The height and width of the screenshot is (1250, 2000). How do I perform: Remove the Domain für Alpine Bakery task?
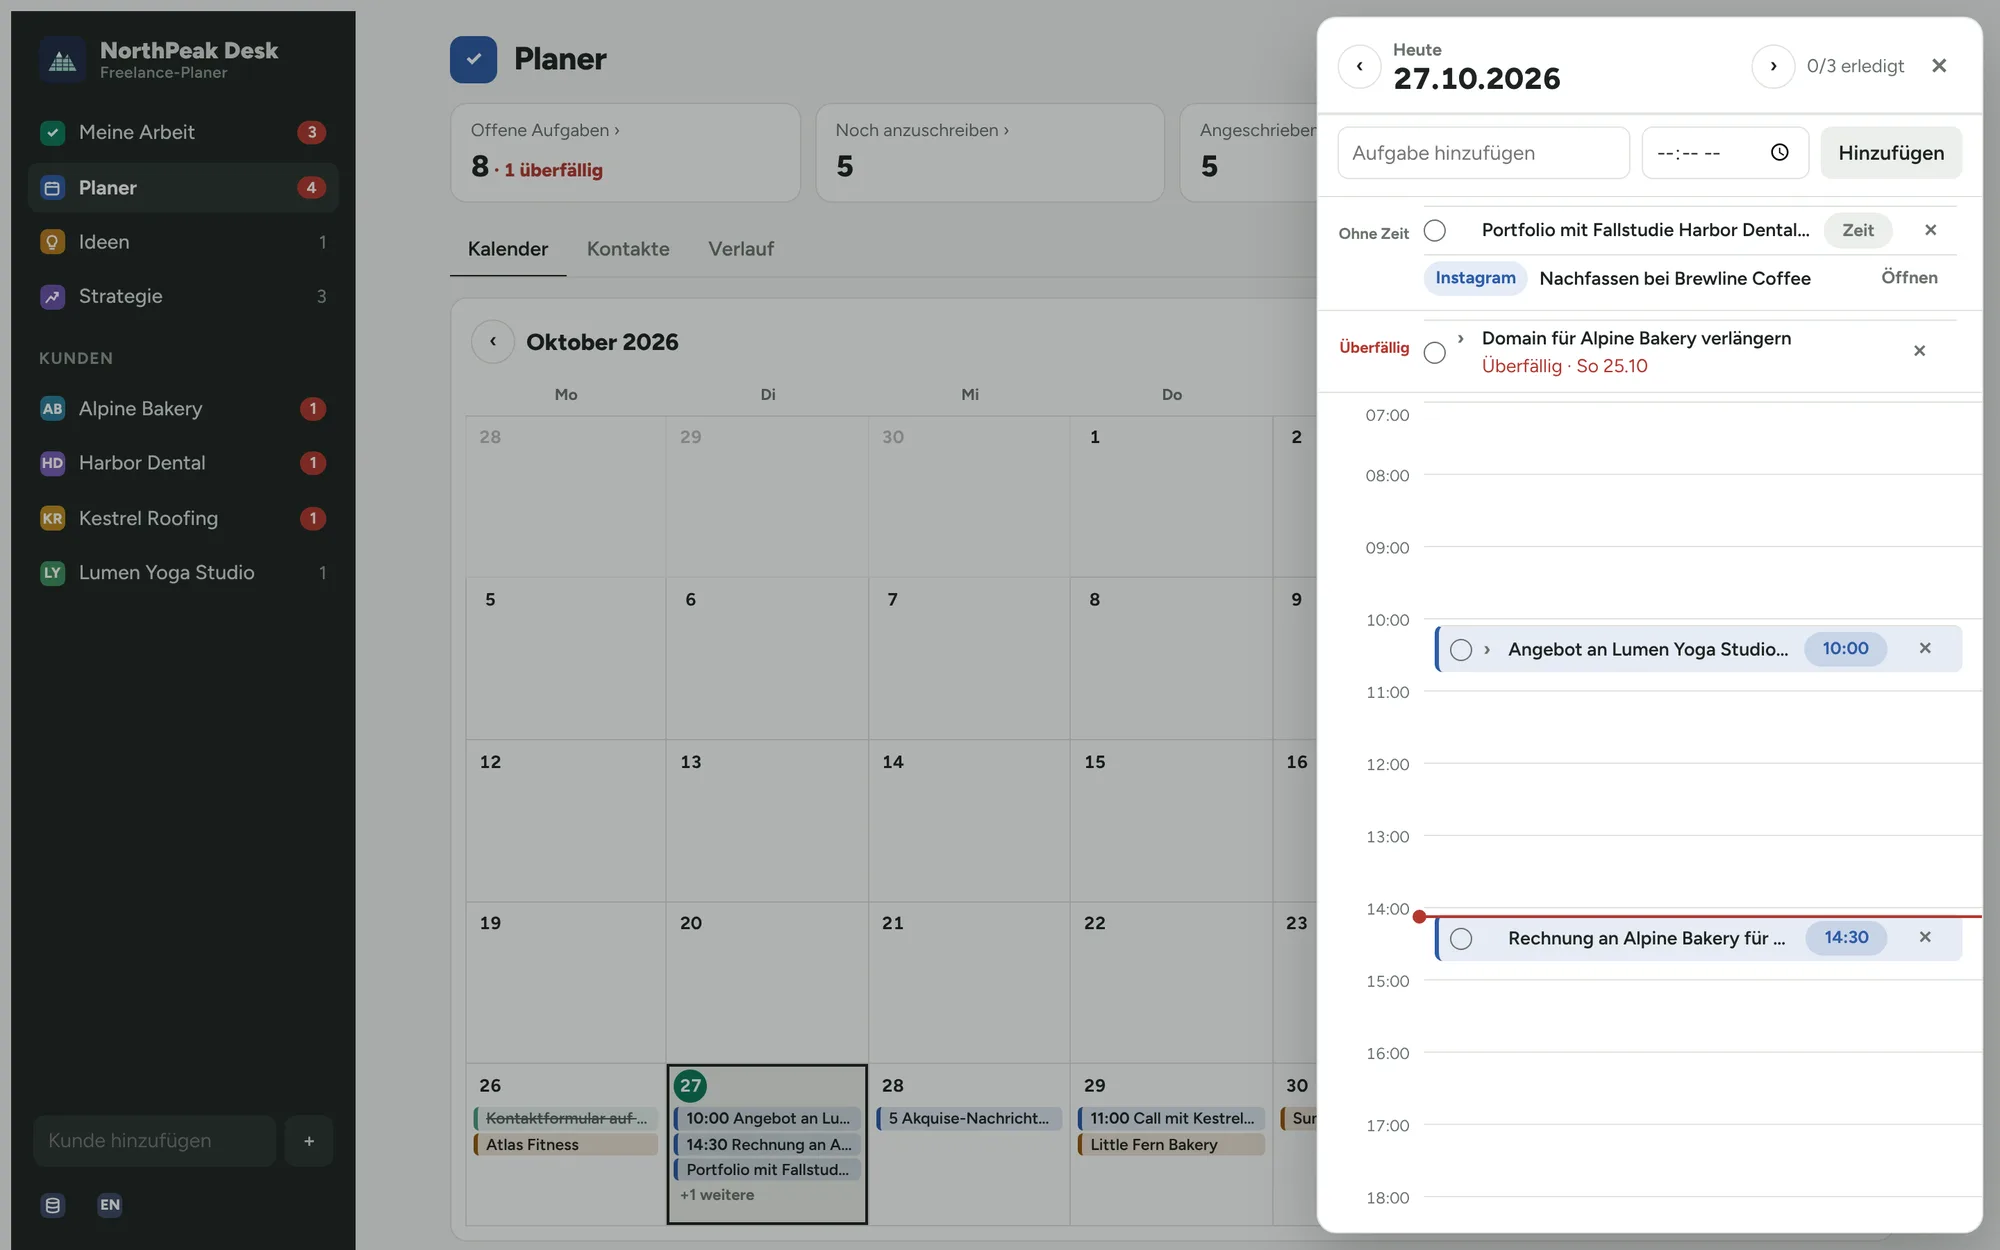pos(1919,351)
